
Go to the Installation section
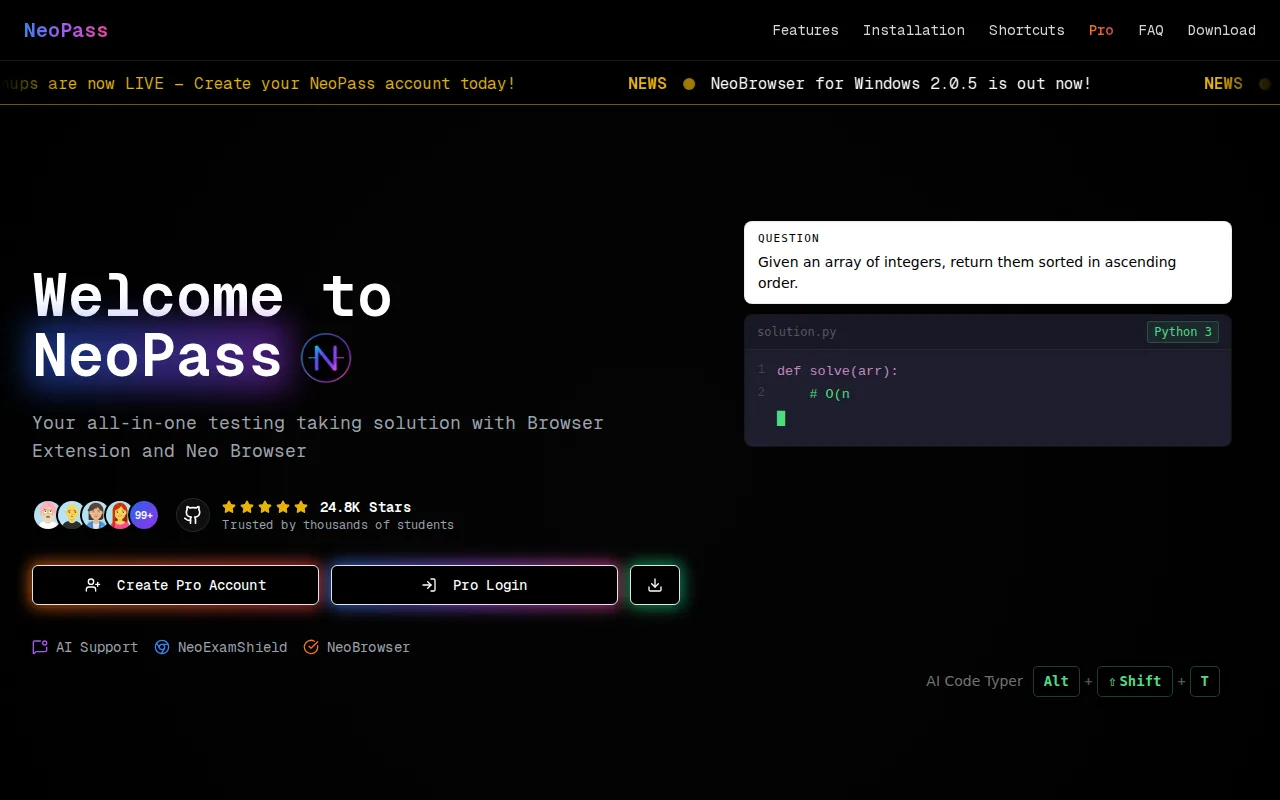tap(914, 30)
